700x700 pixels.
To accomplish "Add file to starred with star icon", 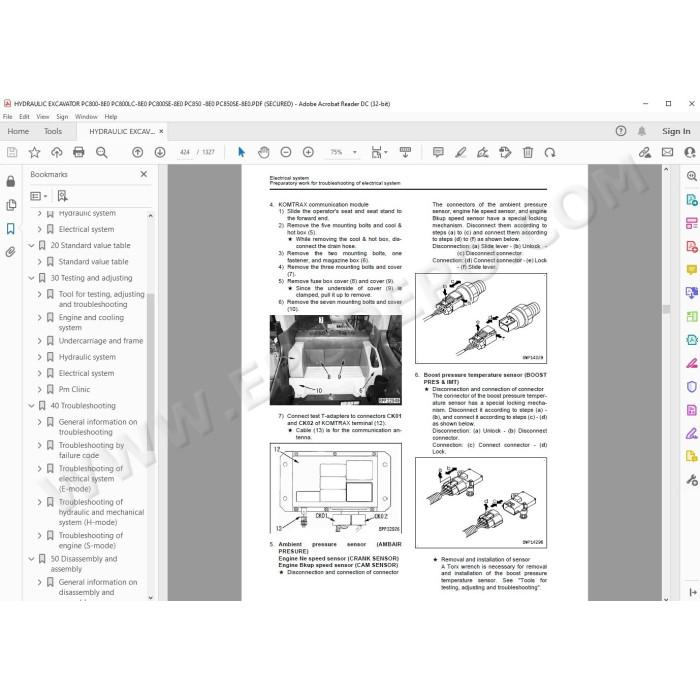I will click(34, 152).
